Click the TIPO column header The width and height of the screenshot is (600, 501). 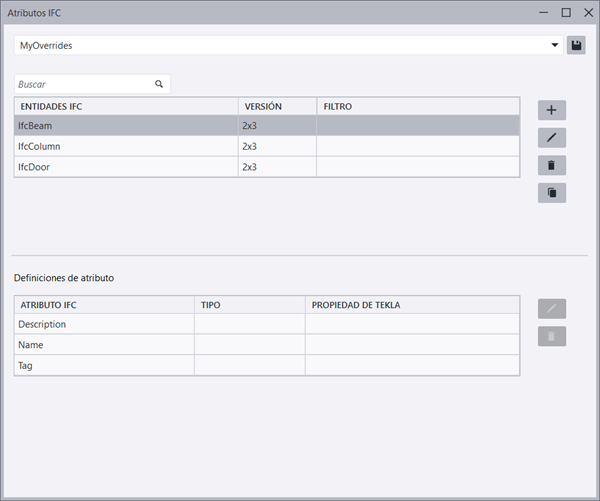250,305
